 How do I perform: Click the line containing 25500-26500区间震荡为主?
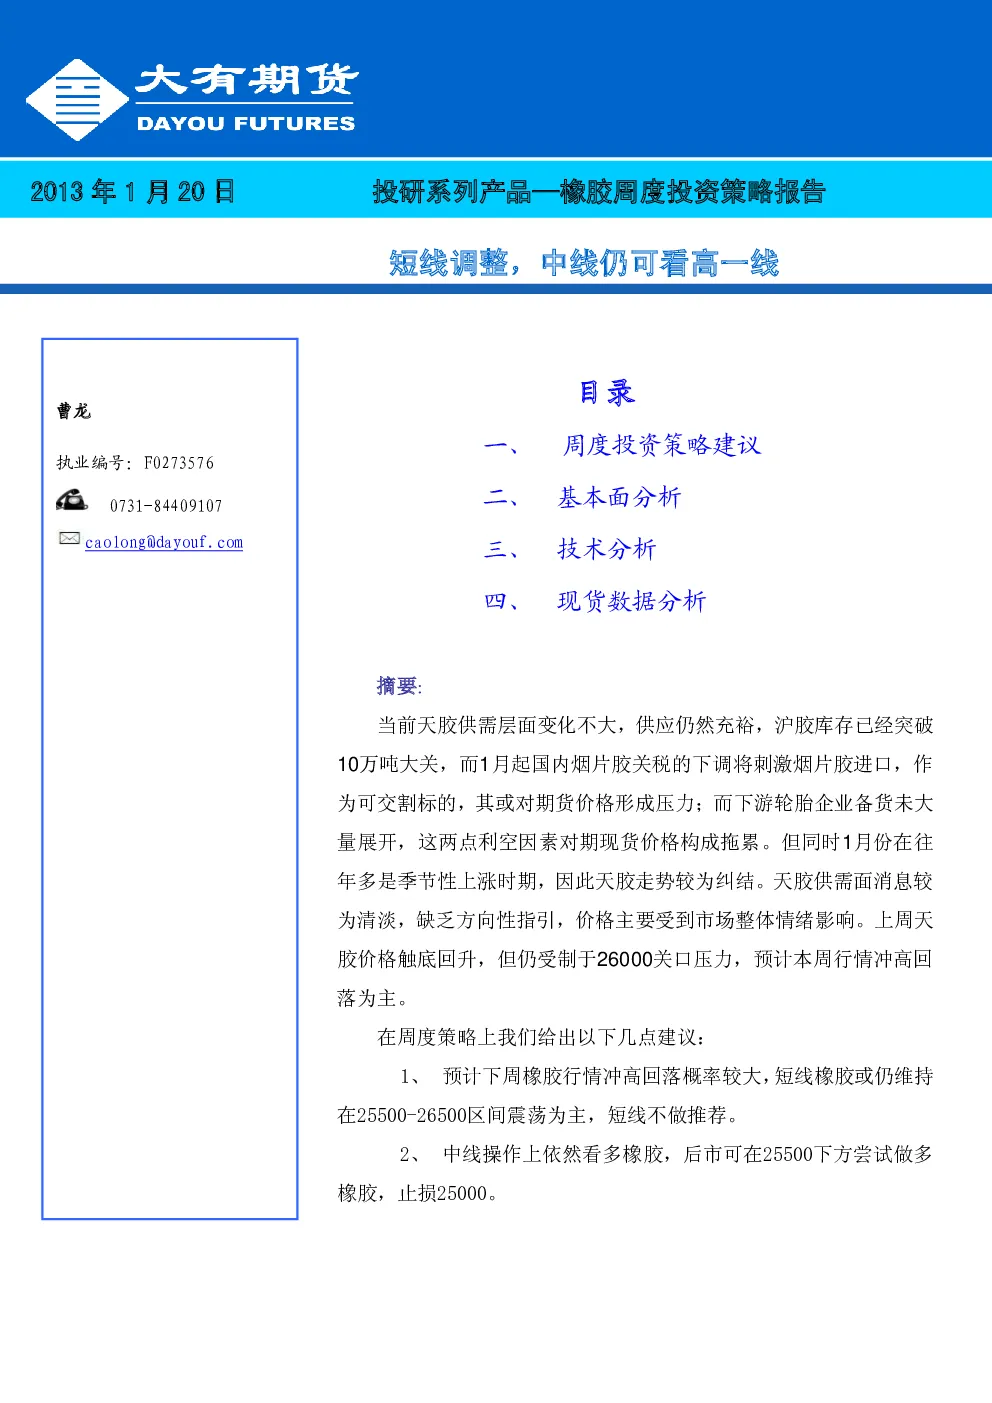[x=542, y=1115]
